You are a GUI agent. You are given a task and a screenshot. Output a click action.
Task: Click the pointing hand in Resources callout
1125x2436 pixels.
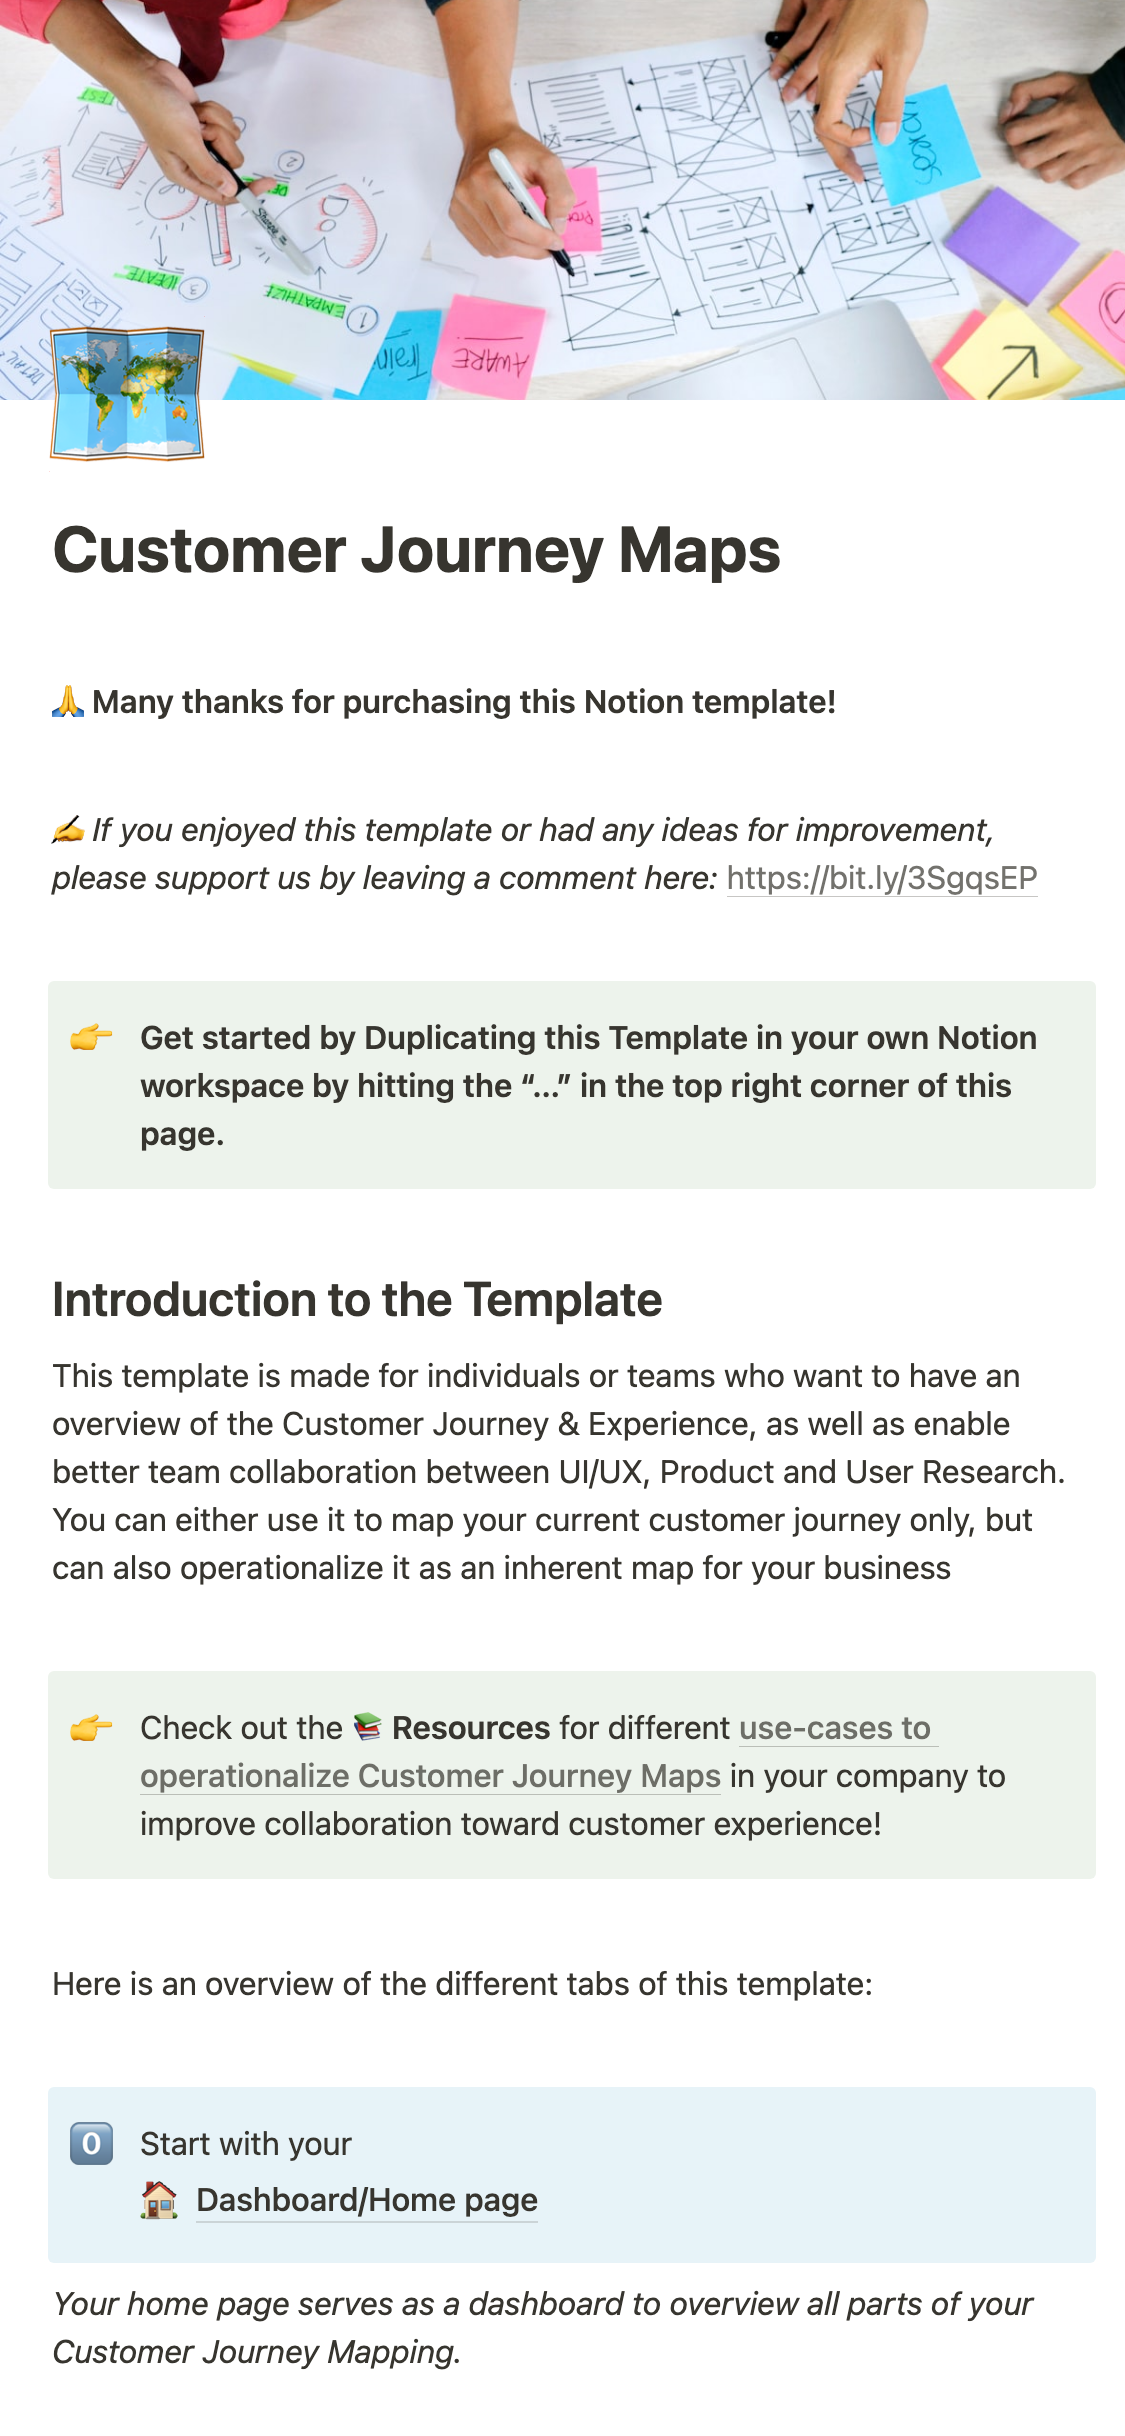tap(91, 1728)
